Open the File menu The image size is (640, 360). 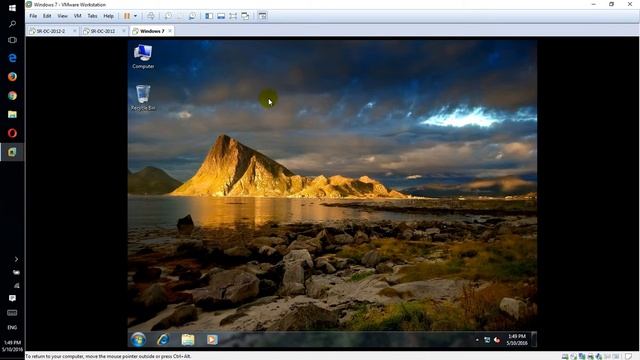33,16
